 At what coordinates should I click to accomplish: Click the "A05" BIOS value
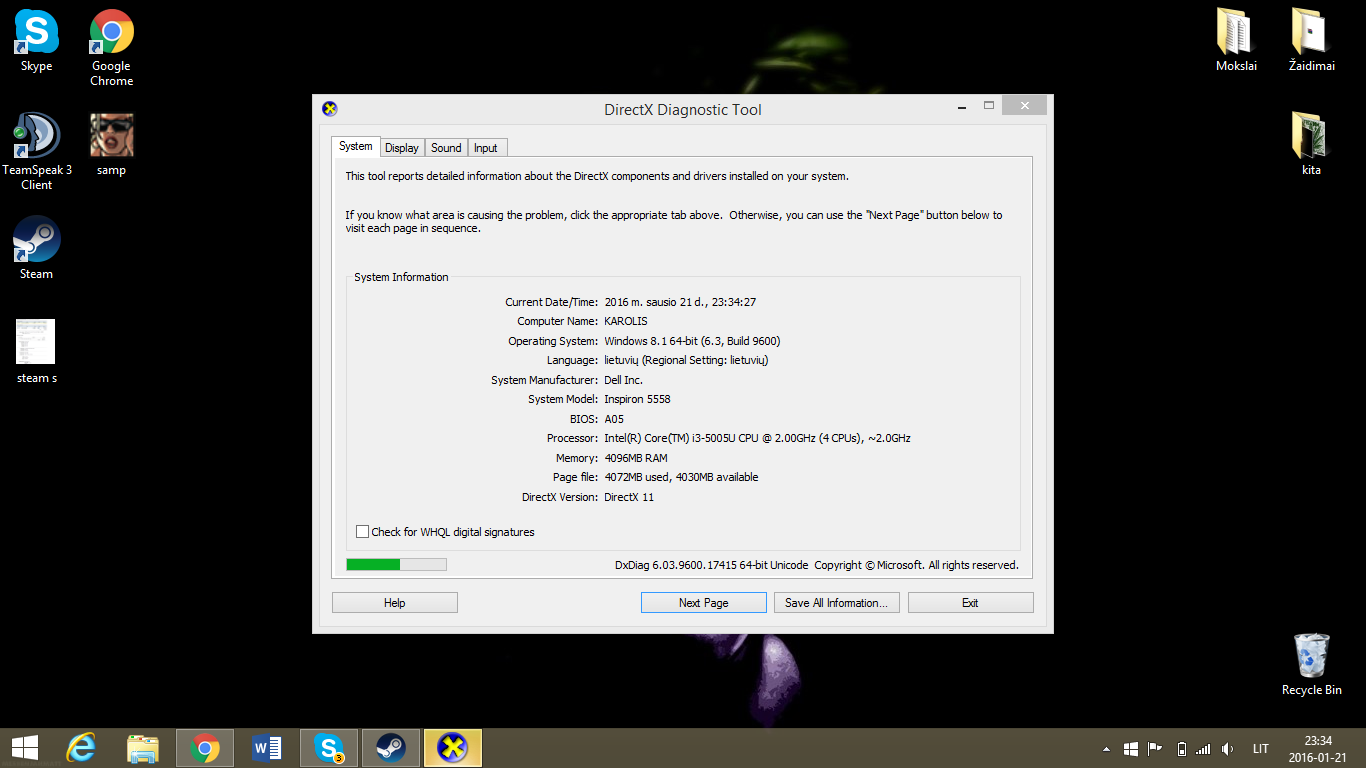click(x=614, y=419)
